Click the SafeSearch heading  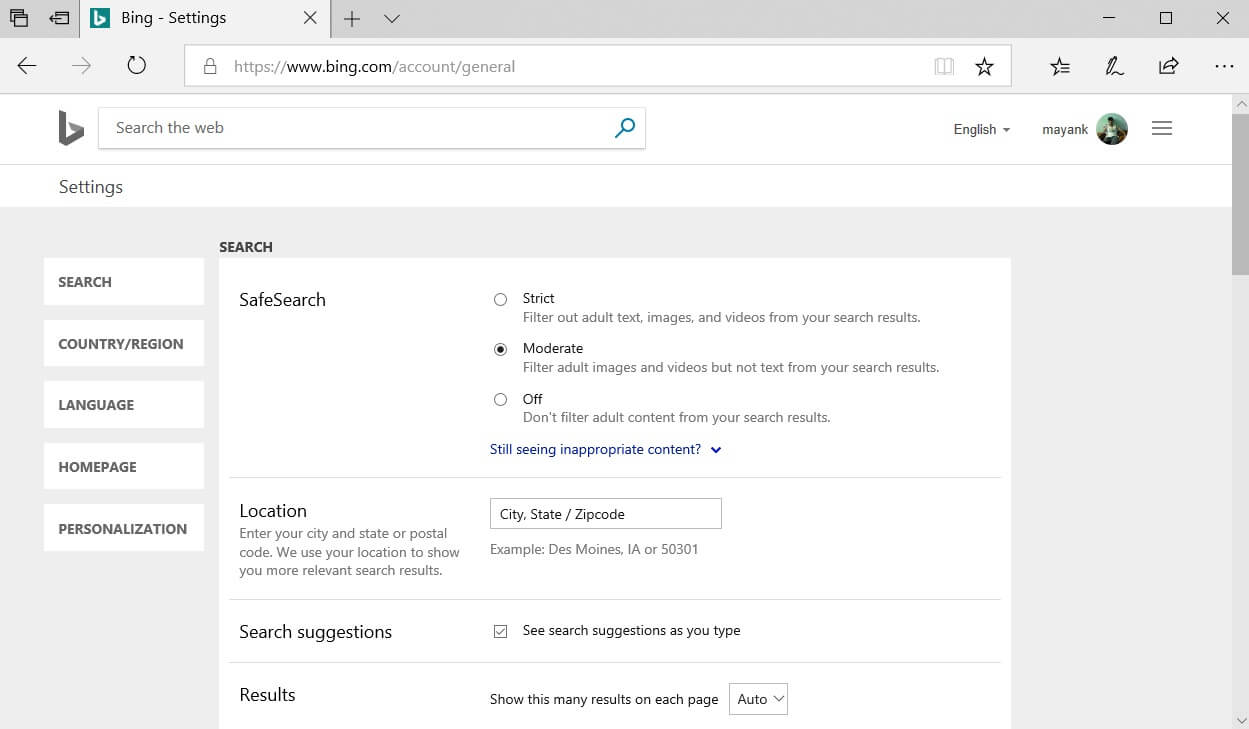pos(282,300)
